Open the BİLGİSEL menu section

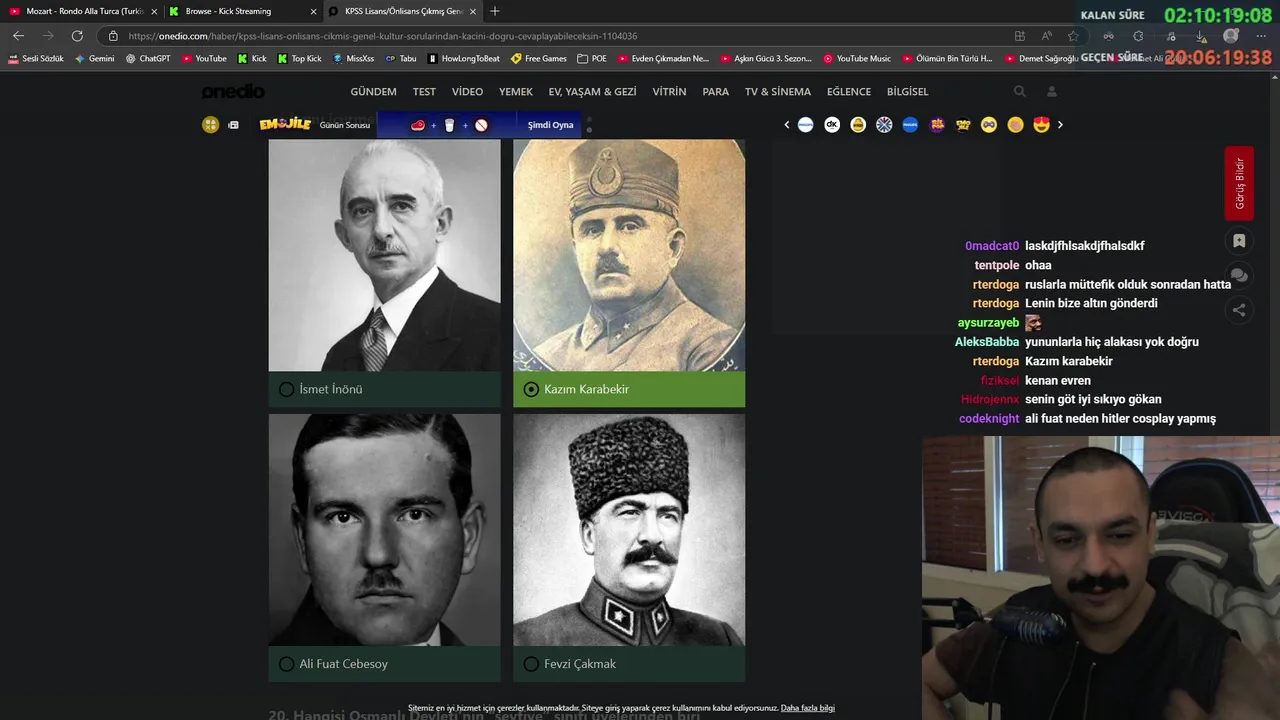coord(908,91)
